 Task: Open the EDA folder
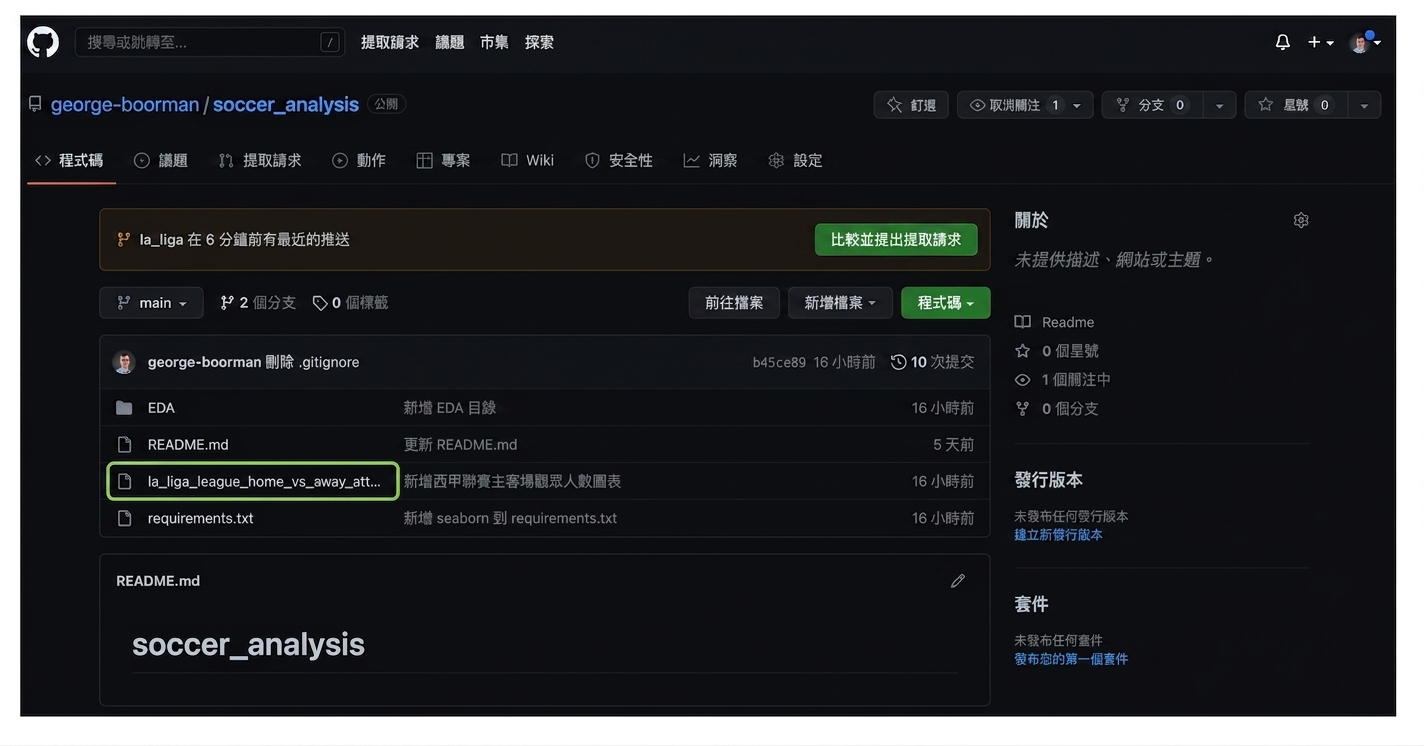161,408
